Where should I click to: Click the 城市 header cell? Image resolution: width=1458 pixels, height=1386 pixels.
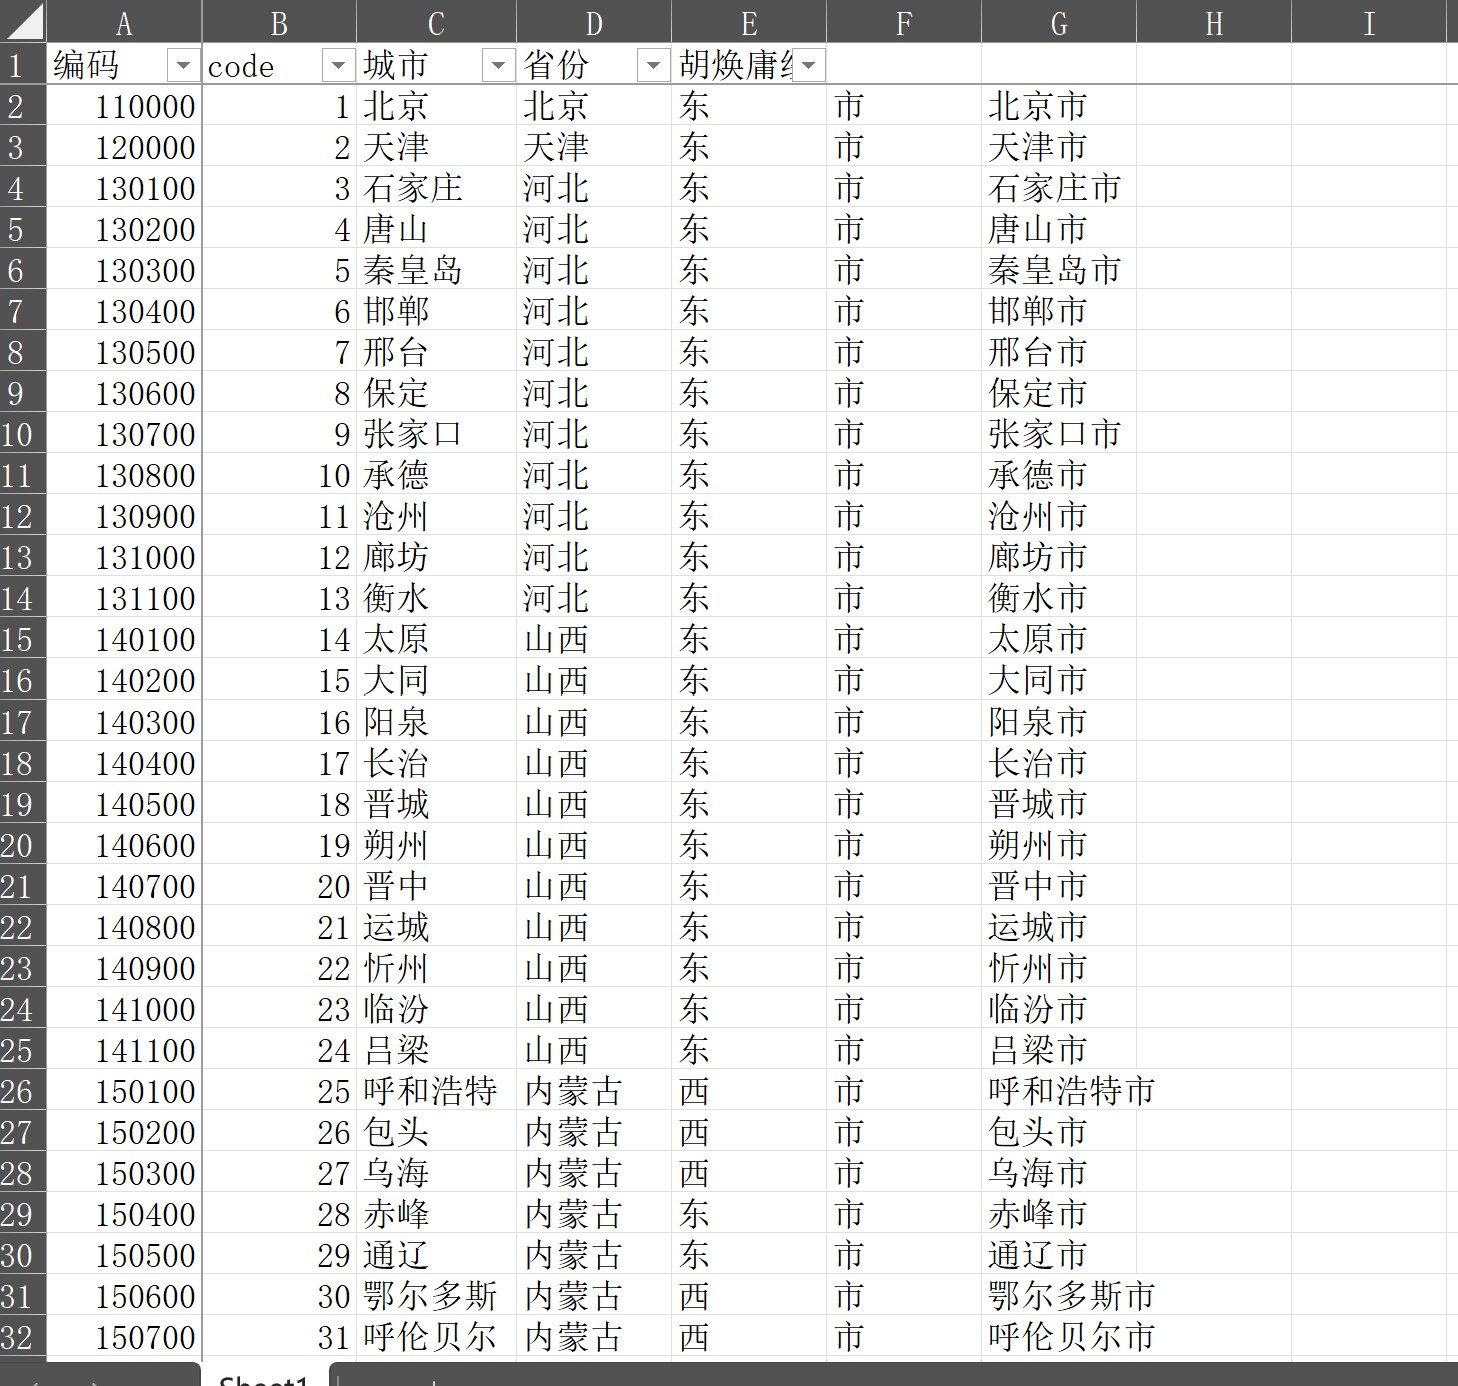436,65
